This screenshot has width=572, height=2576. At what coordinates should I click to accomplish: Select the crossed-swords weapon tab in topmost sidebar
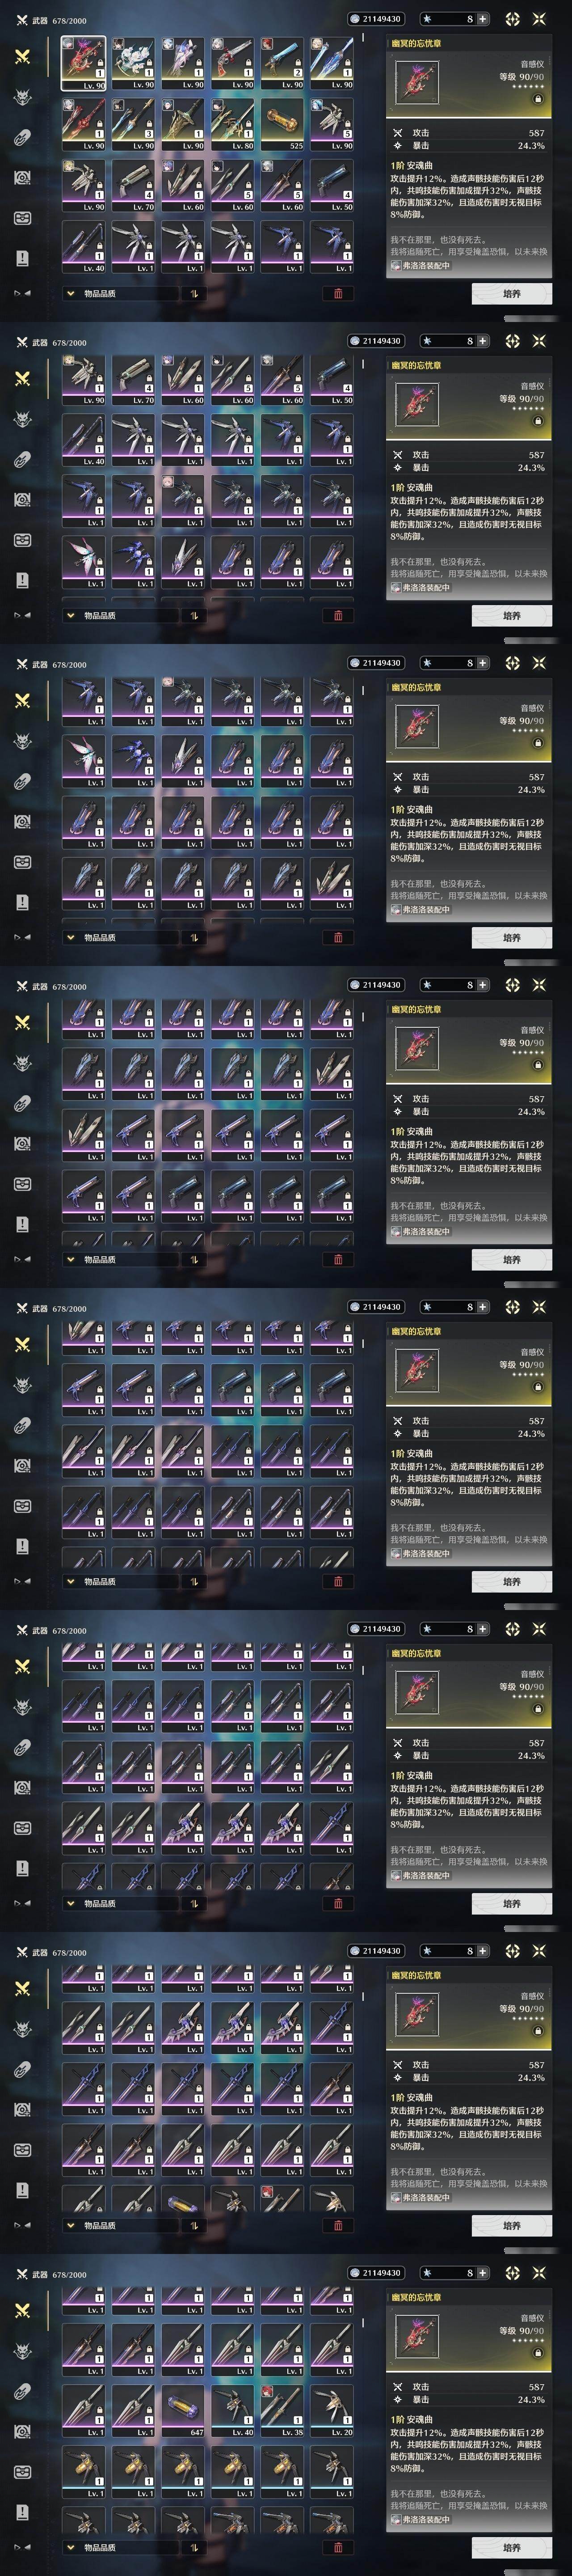pyautogui.click(x=22, y=56)
